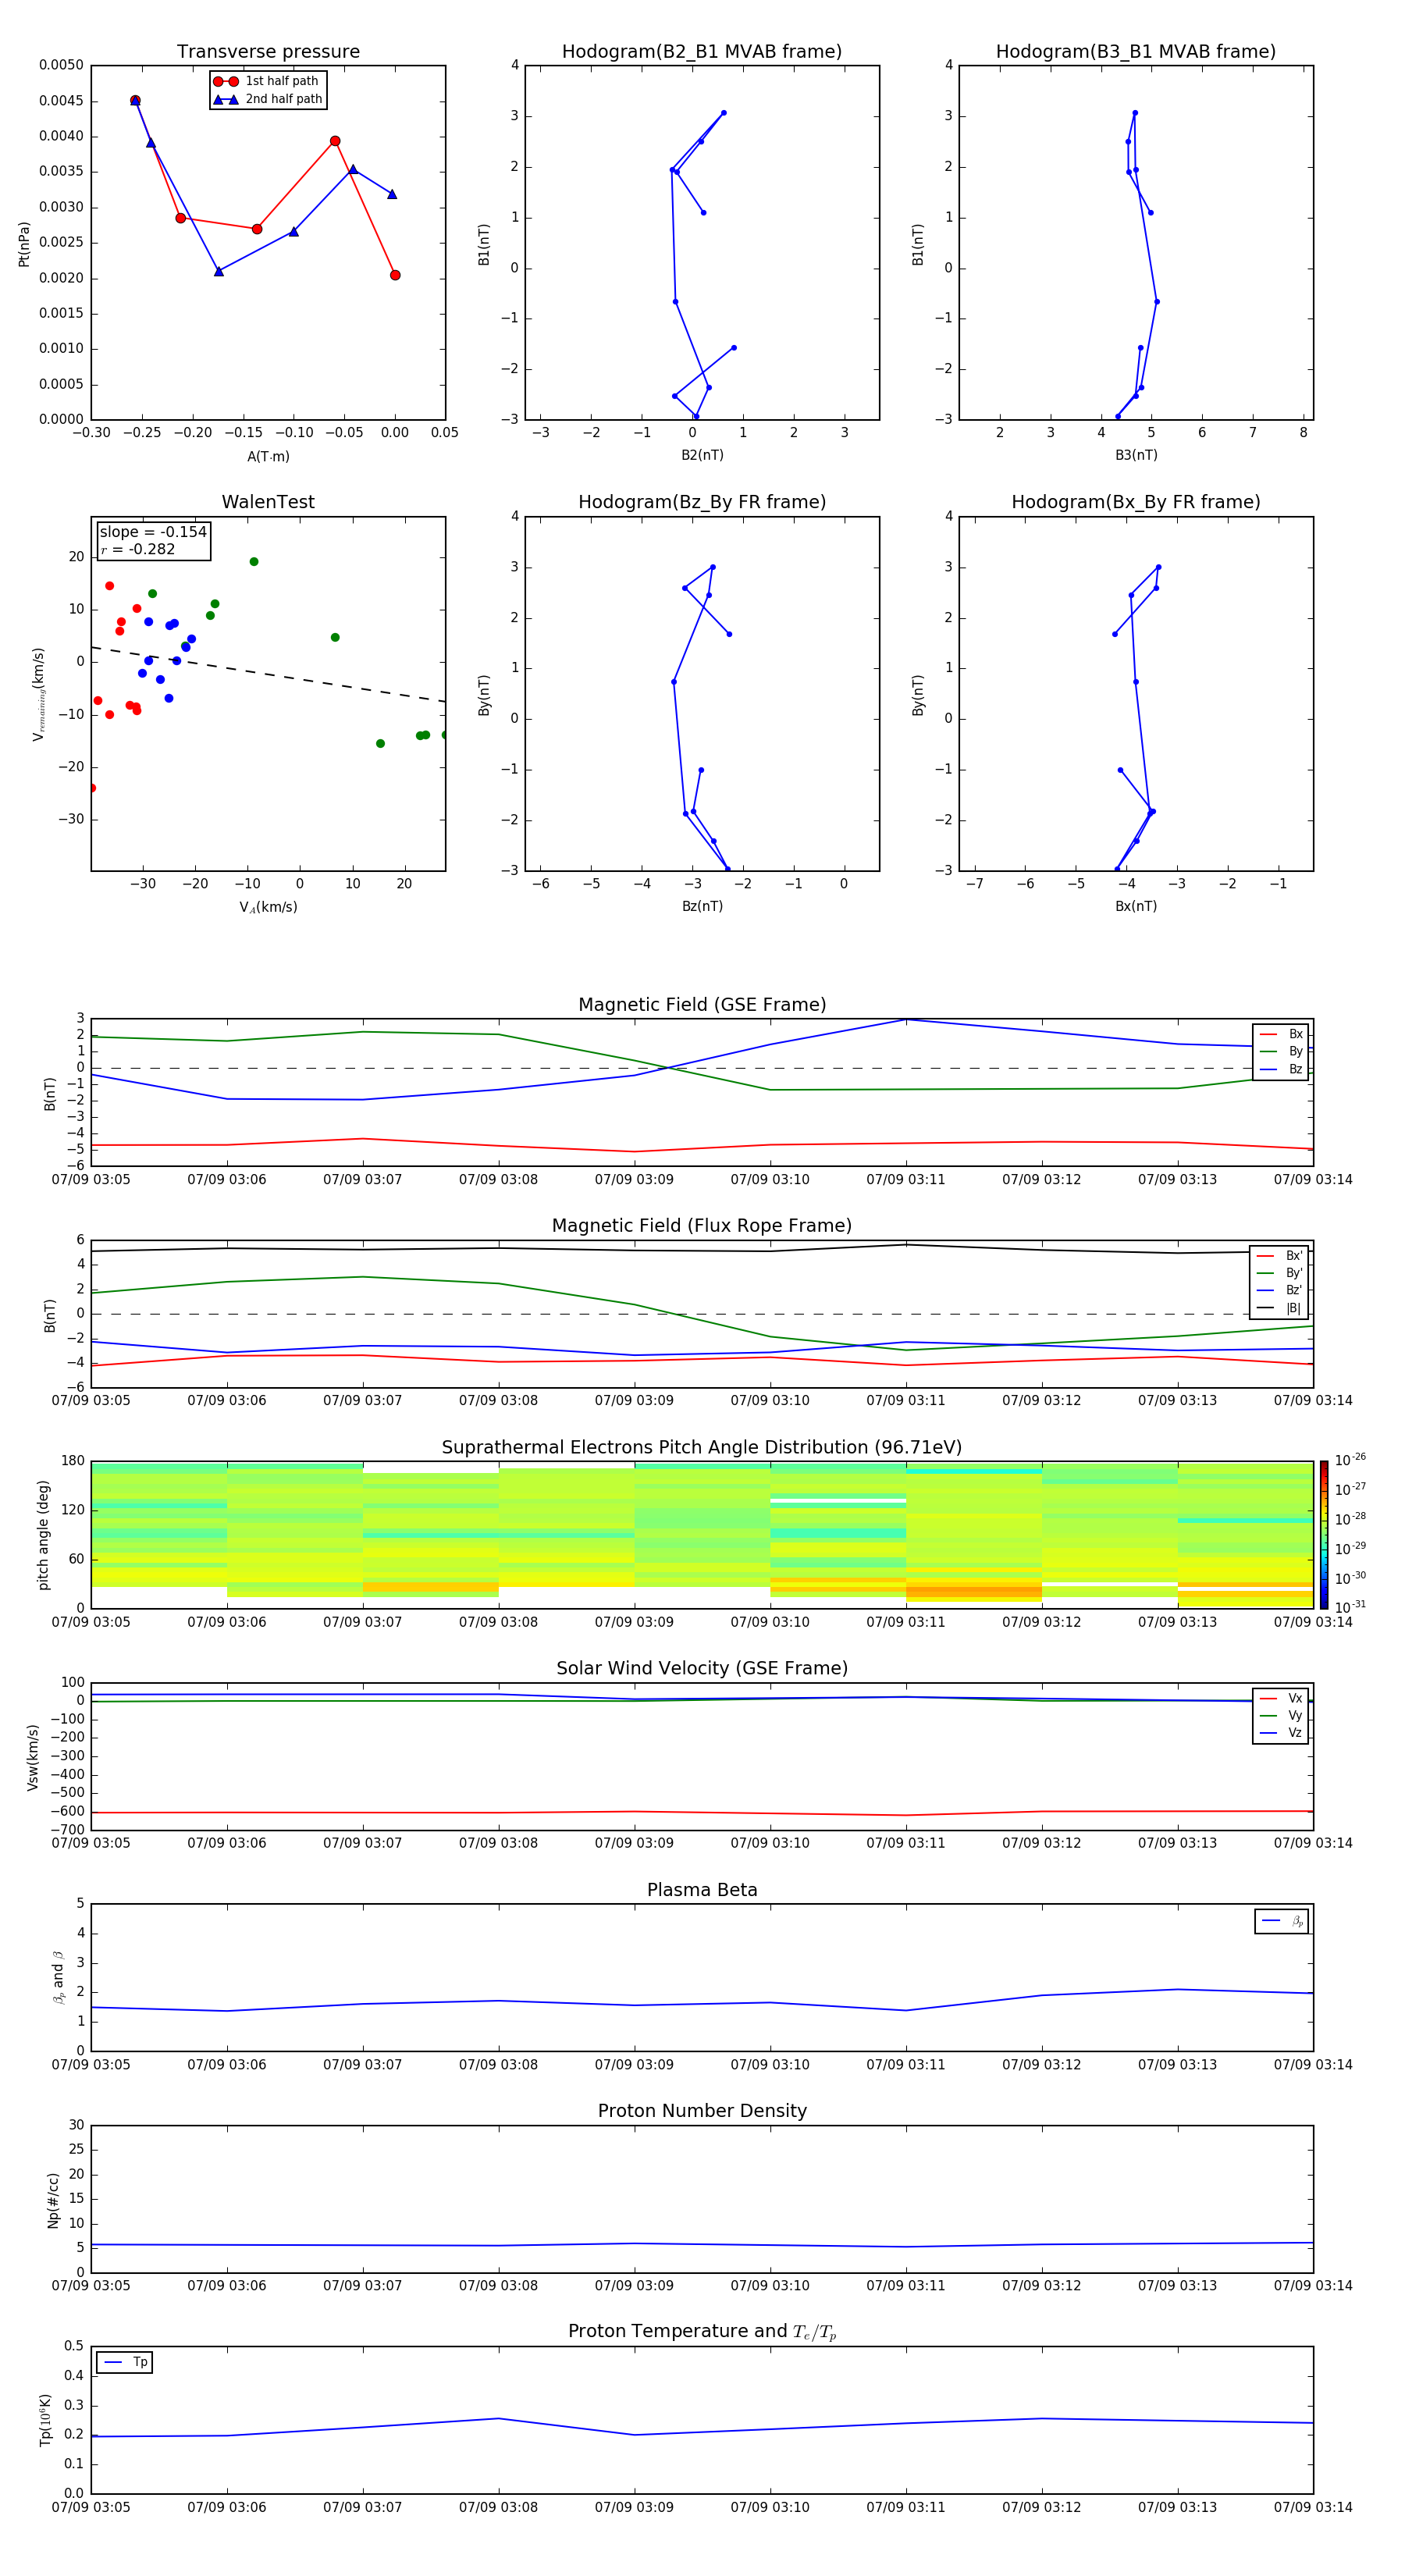
Task: Click the 'Bx(nT)' x-axis label
Action: click(1136, 906)
